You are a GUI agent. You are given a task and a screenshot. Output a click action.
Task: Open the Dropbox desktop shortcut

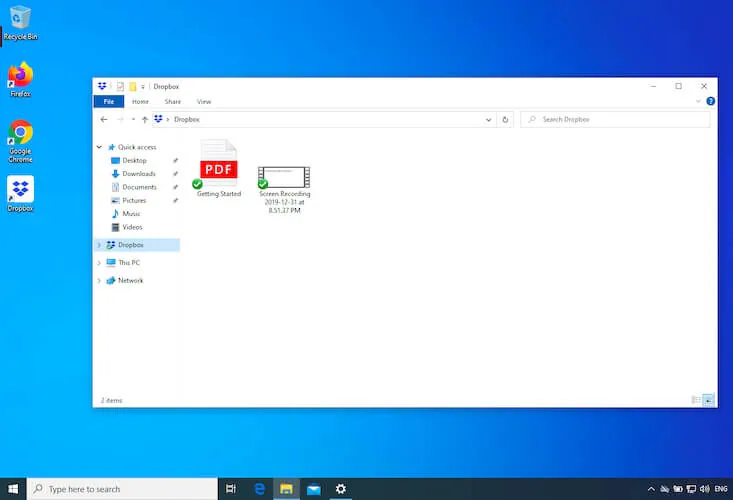click(20, 194)
